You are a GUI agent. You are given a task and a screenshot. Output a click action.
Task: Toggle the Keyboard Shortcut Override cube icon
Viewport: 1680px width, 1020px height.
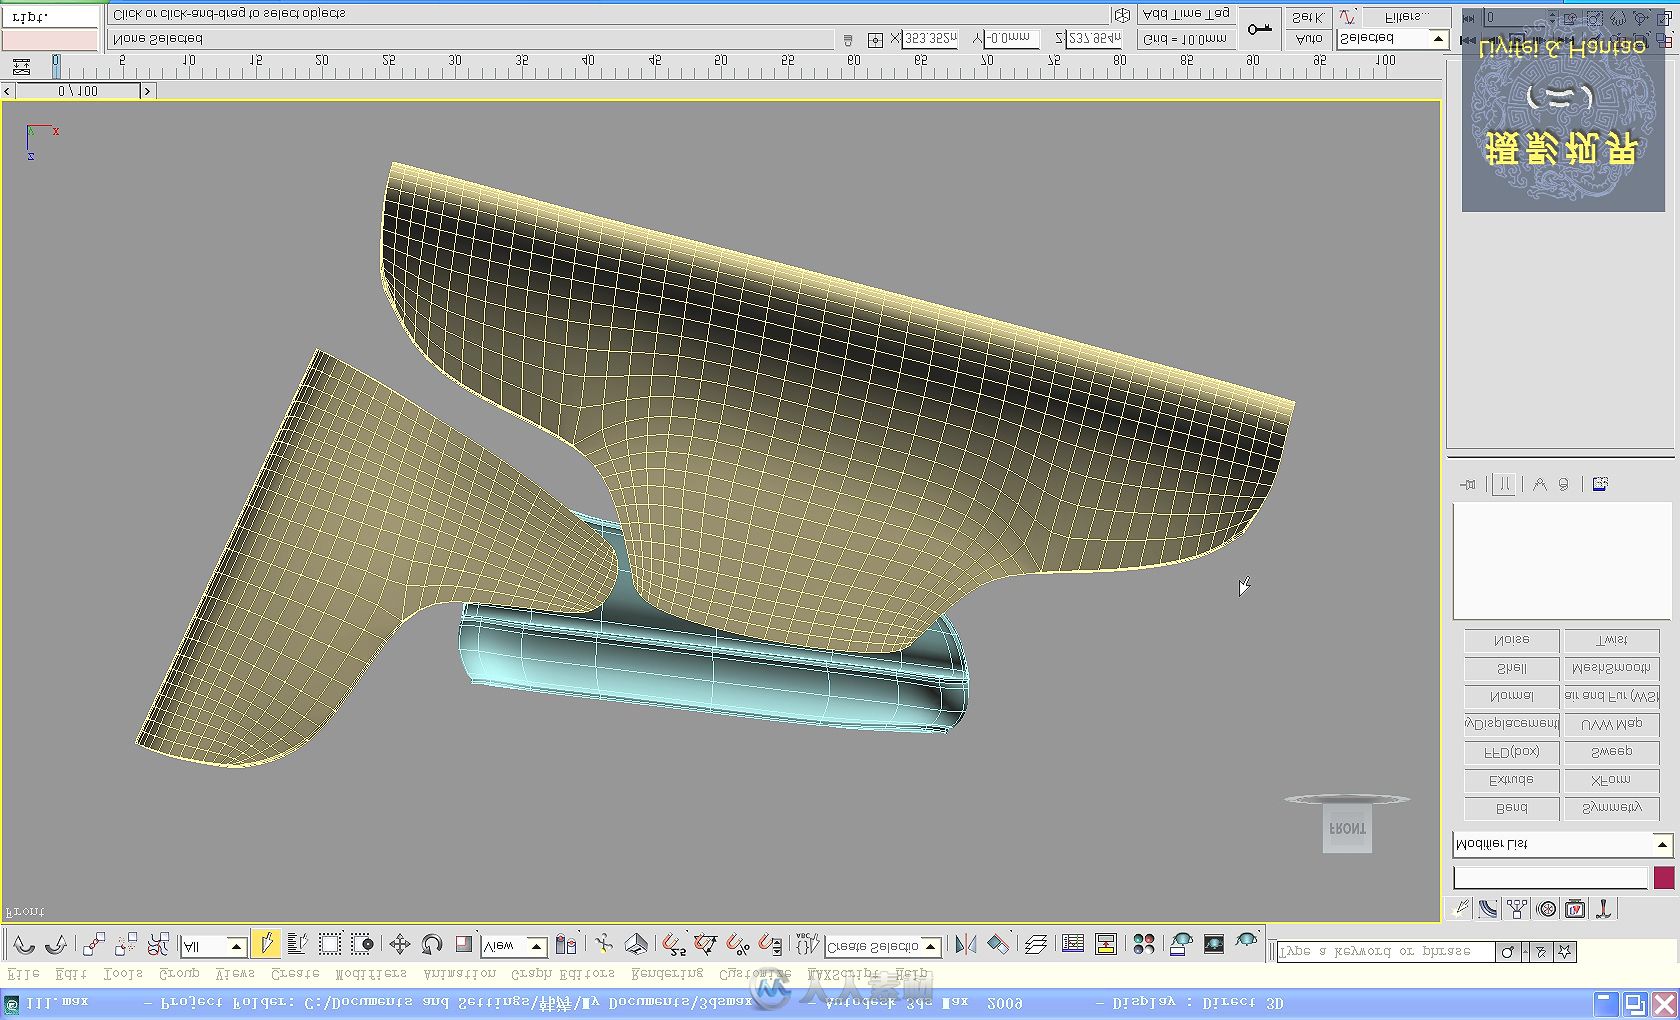point(636,944)
